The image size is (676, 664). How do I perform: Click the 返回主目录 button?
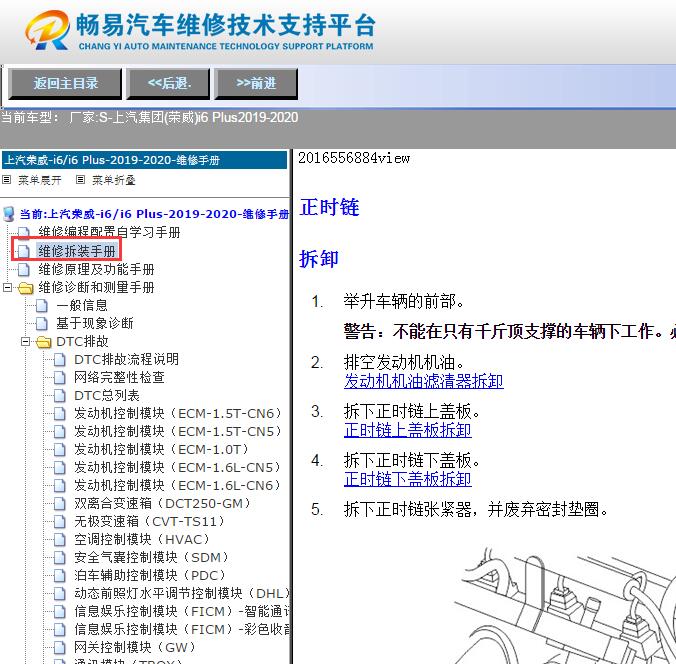(65, 84)
